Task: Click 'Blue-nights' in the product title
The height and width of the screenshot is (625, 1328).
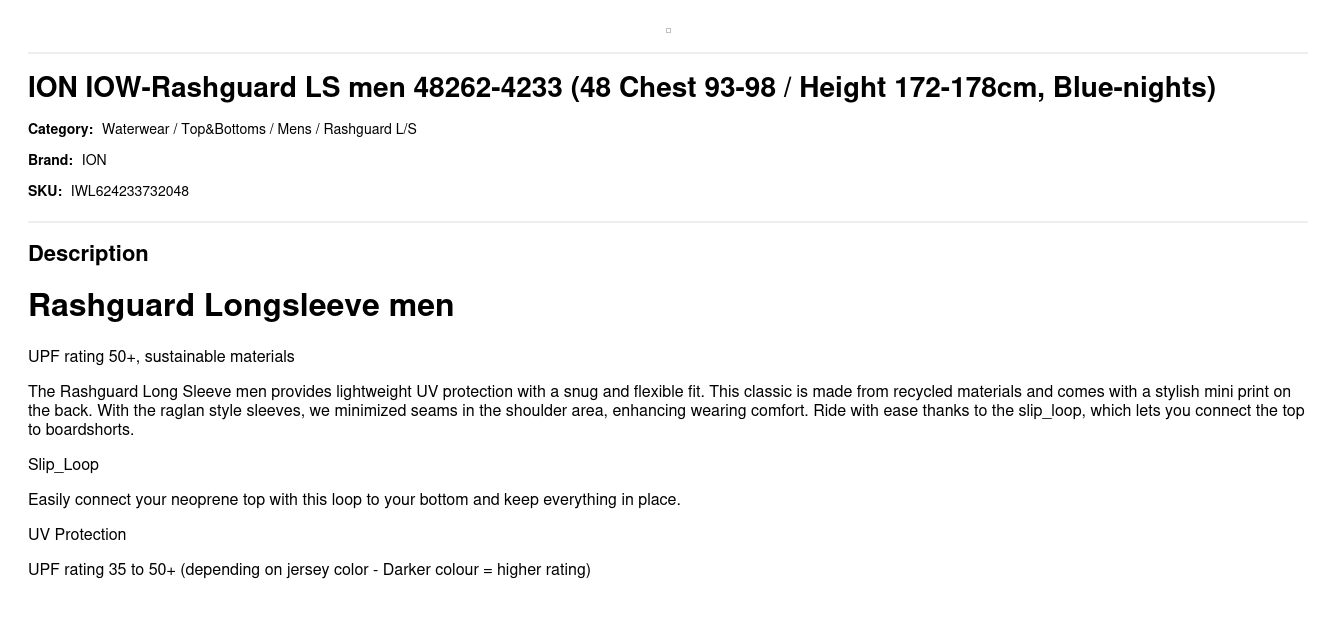Action: pos(1130,88)
